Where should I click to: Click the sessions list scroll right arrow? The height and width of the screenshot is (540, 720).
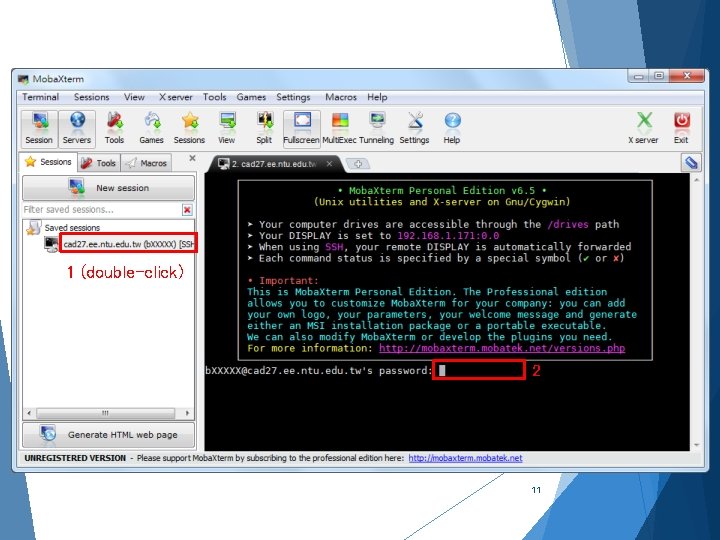[187, 413]
